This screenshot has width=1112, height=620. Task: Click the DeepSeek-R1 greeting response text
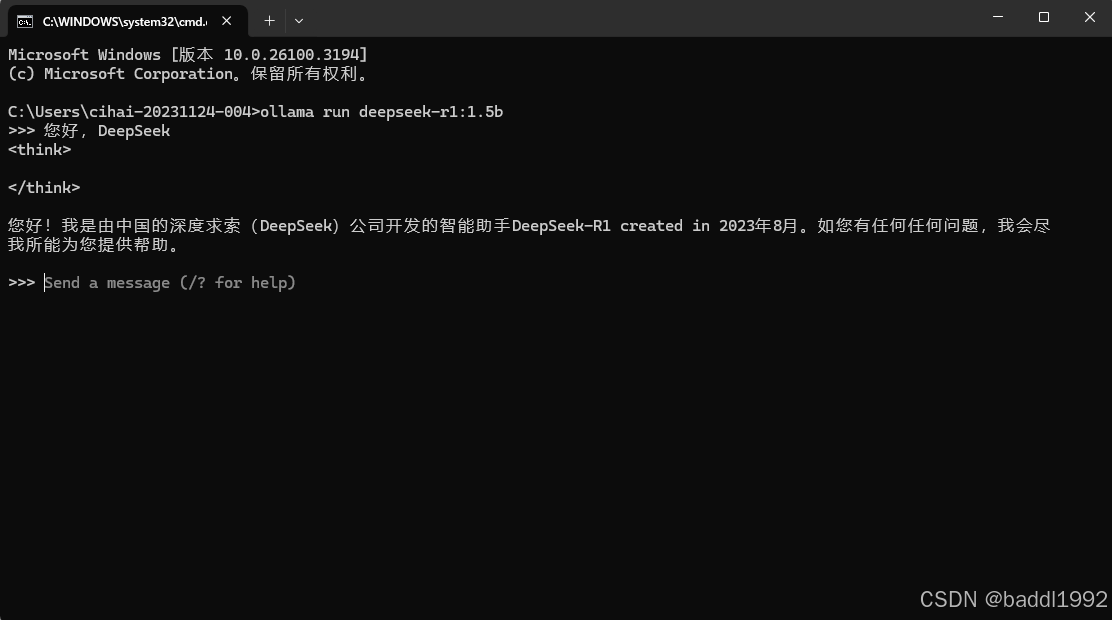[x=400, y=225]
